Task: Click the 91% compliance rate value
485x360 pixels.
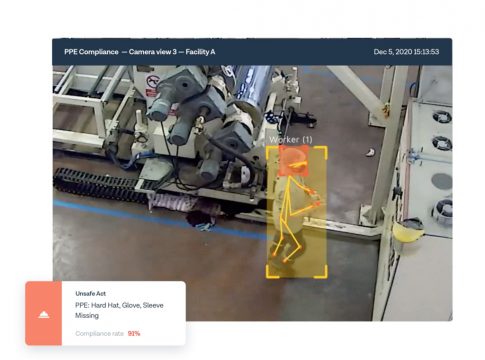Action: tap(134, 333)
